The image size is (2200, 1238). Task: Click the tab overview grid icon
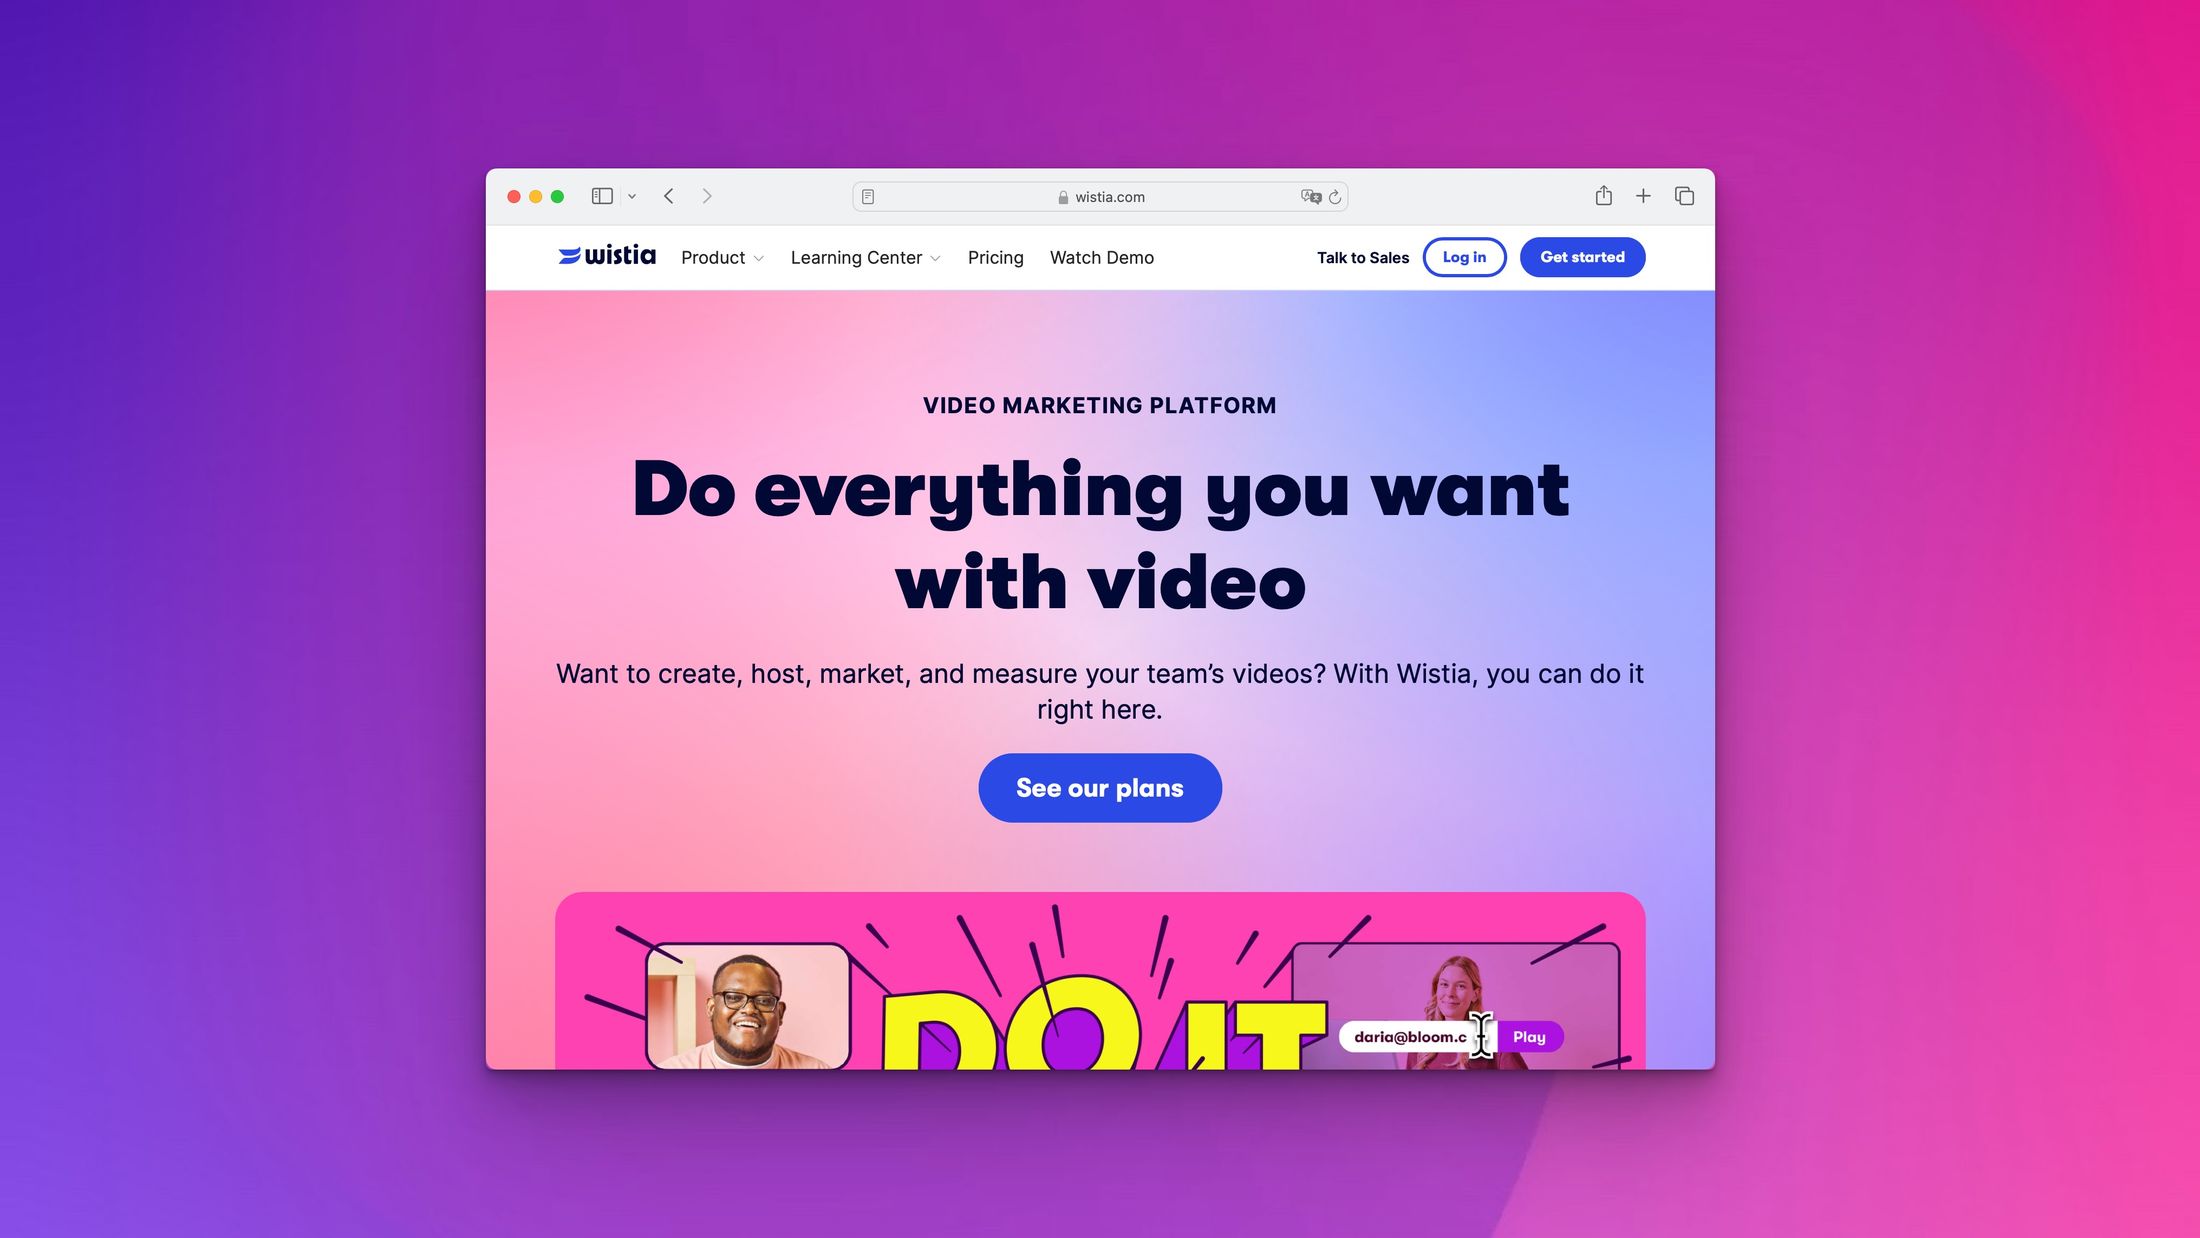point(1685,195)
